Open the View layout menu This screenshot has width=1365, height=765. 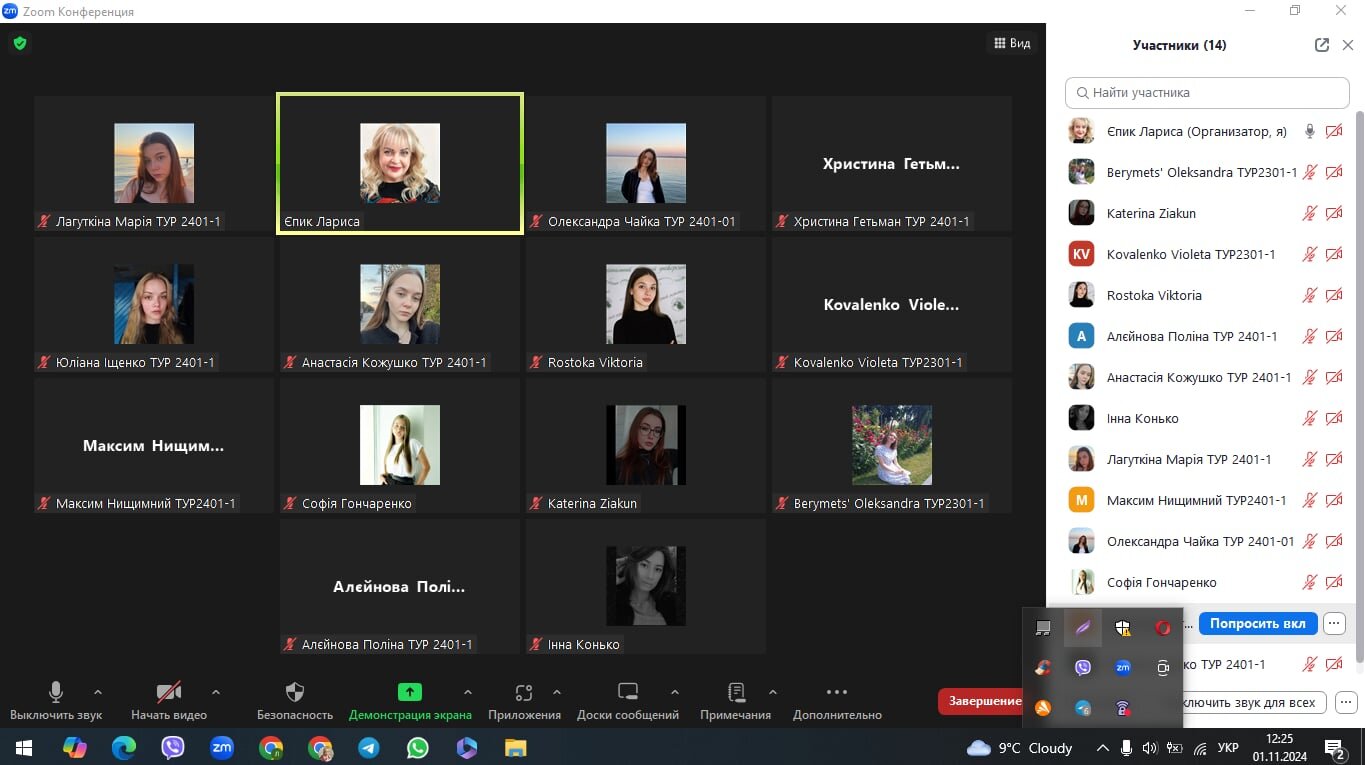point(1012,43)
